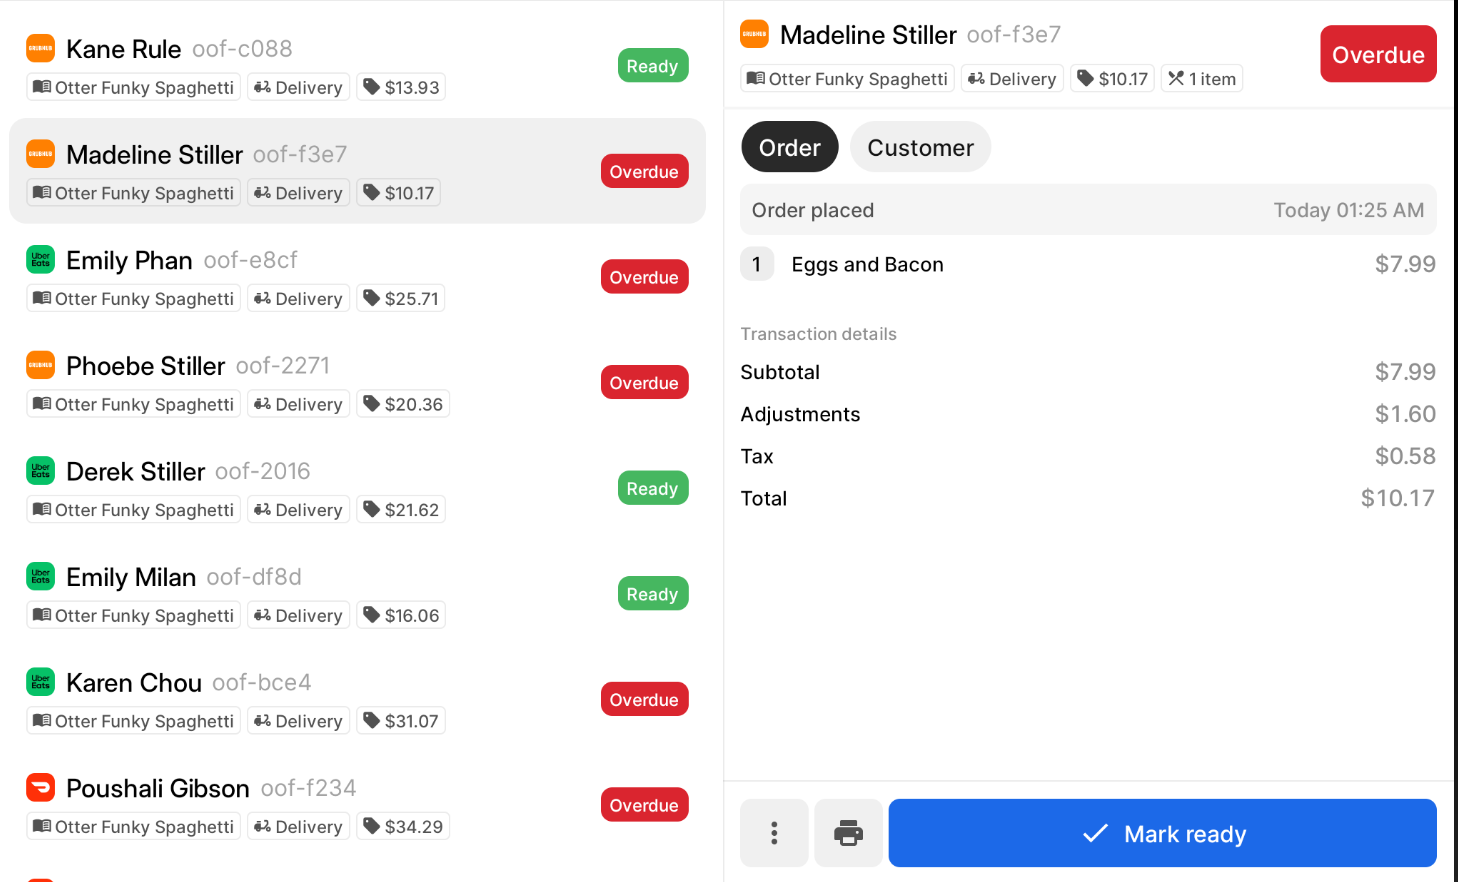Open Phoebe Stiller order oof-2271
The width and height of the screenshot is (1458, 882).
pos(357,382)
